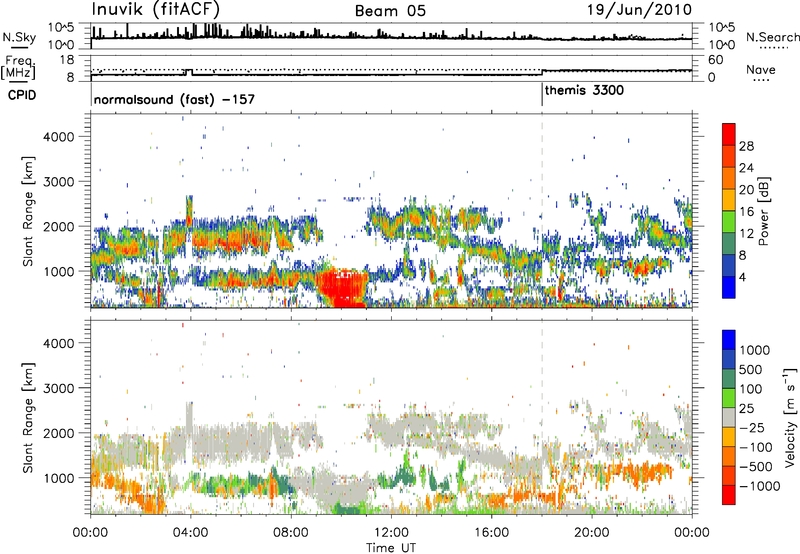Click the '-1000' tick on Velocity colorbar
Screen dimensions: 800x554
(759, 486)
